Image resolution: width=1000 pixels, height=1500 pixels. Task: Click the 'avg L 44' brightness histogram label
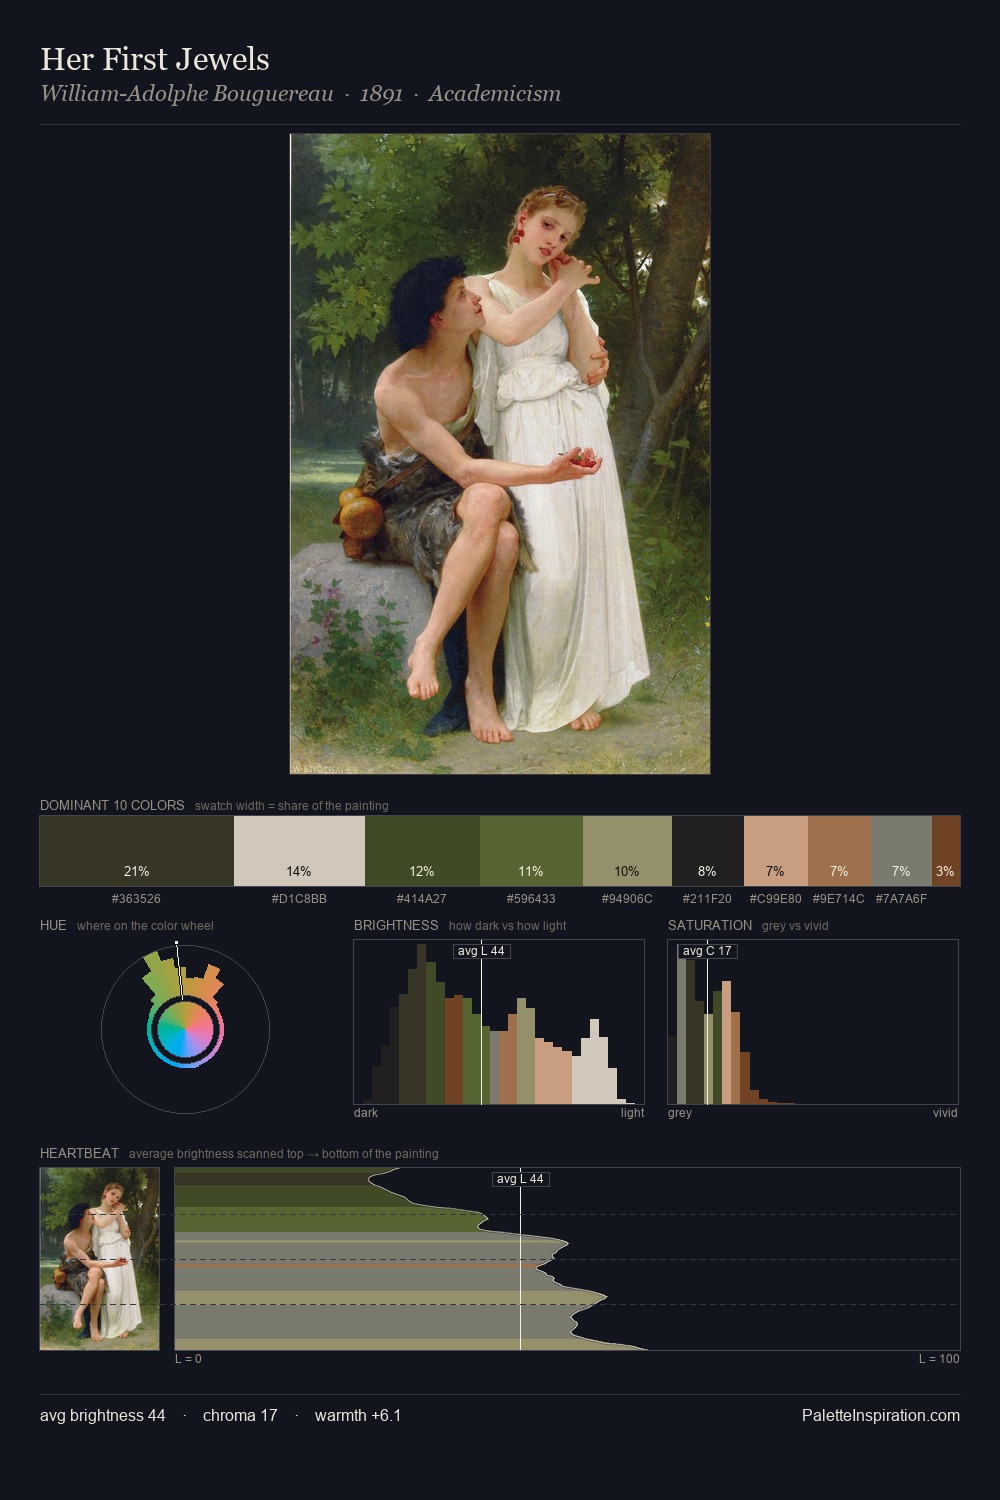point(481,951)
